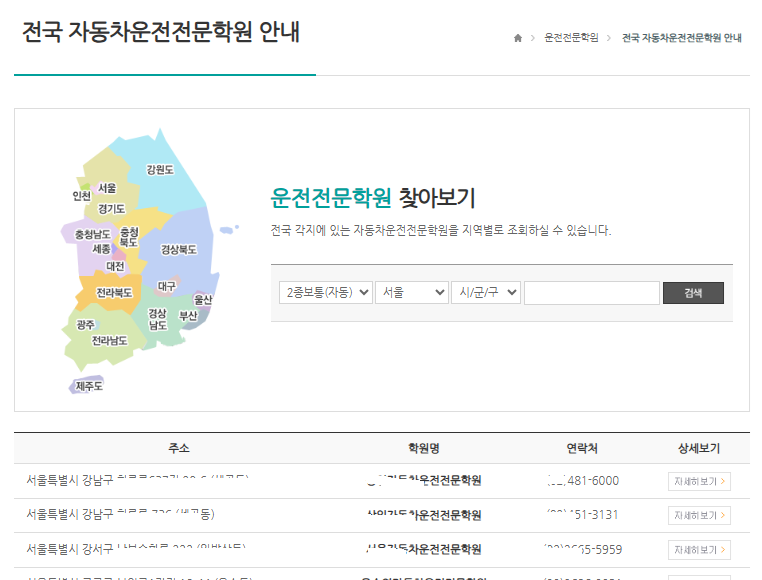Select 대전 on the map
762x580 pixels.
(x=115, y=266)
